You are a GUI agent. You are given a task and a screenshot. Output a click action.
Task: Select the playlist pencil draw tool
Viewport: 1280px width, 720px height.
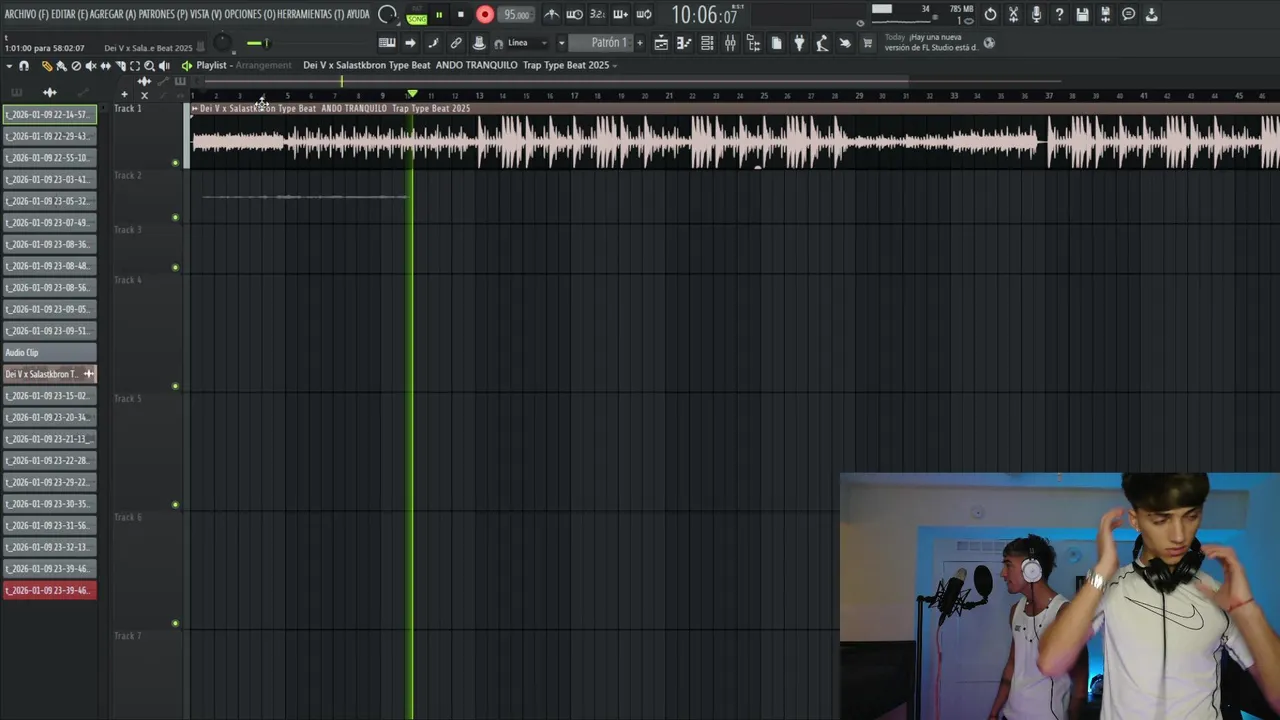coord(47,66)
